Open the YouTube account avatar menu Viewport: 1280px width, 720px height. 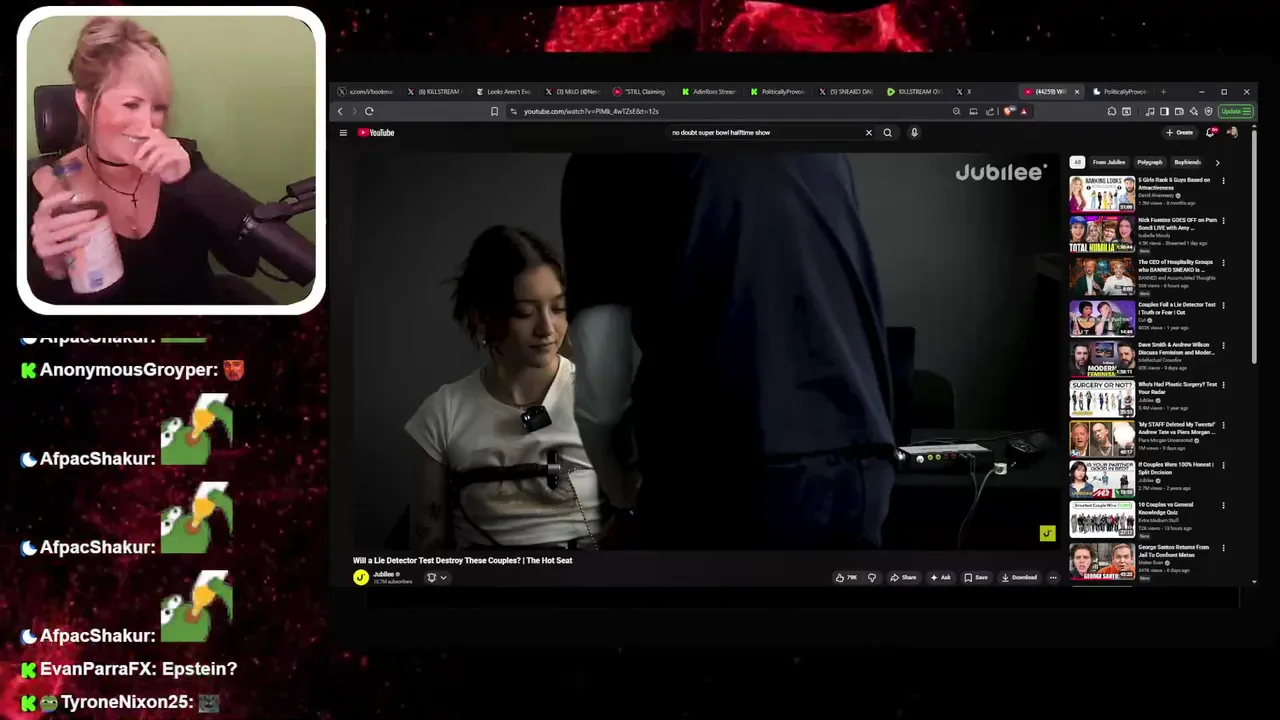(1232, 132)
